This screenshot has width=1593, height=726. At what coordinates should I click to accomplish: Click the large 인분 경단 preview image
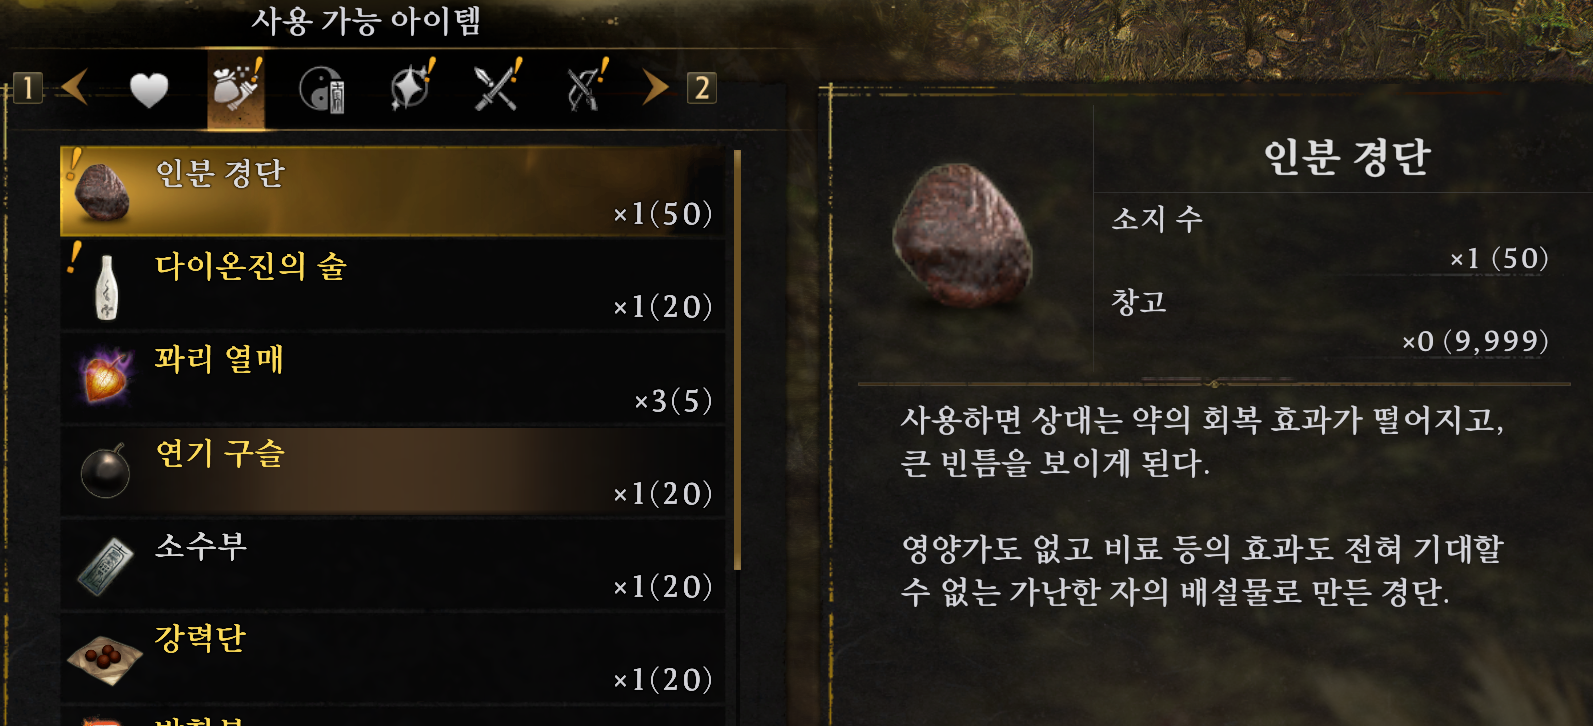pyautogui.click(x=962, y=236)
